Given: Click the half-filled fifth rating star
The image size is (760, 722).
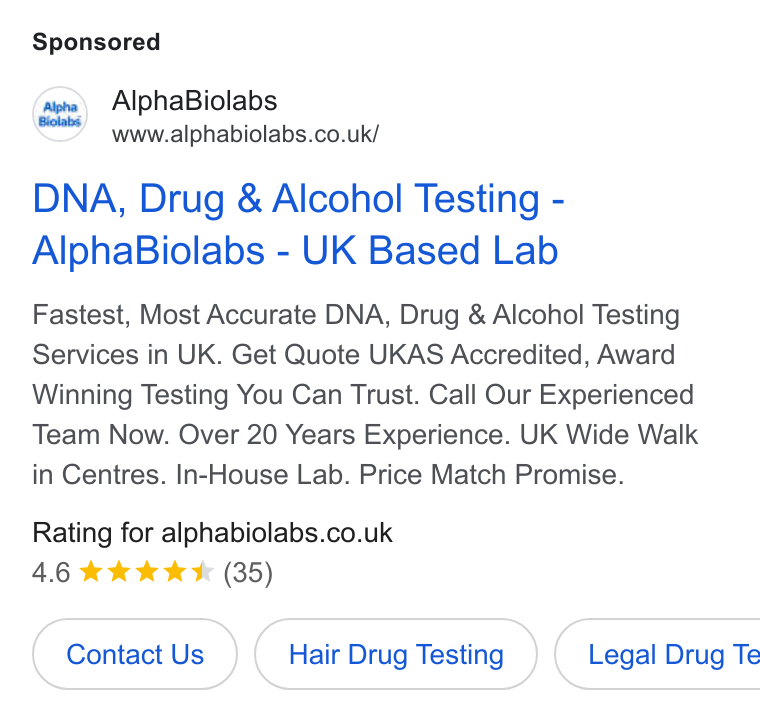Looking at the screenshot, I should 203,571.
